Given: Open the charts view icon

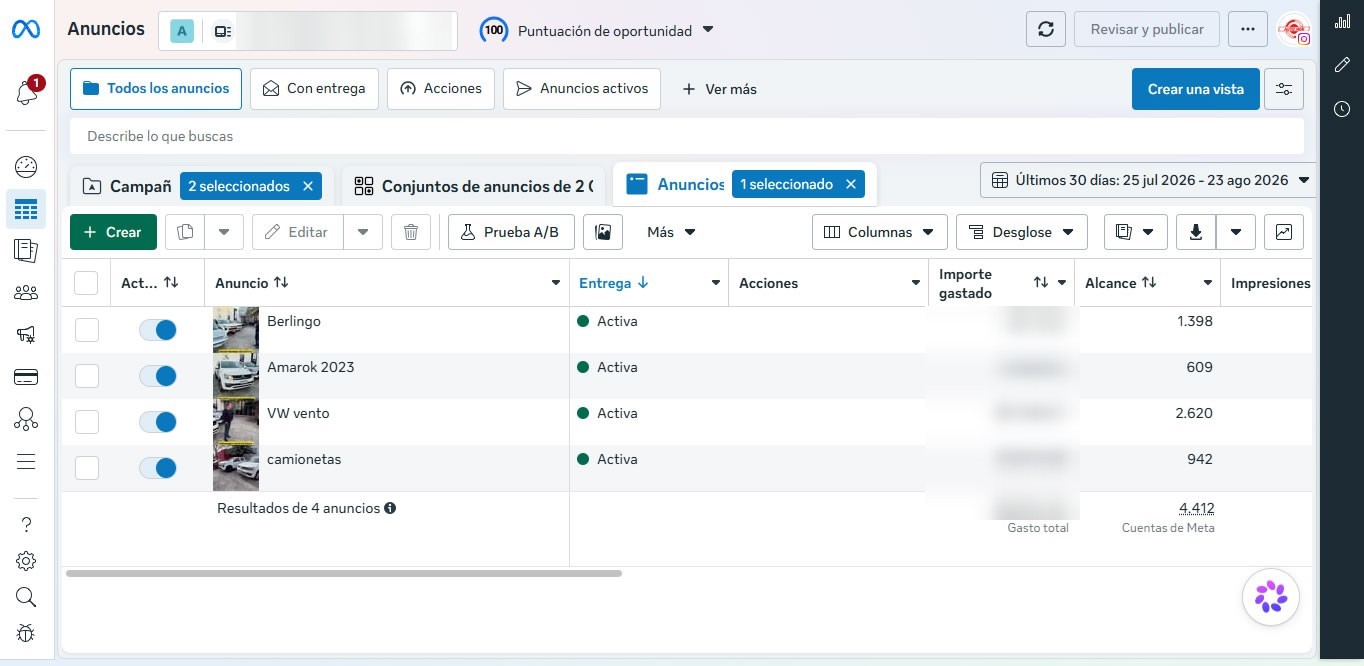Looking at the screenshot, I should click(x=1284, y=232).
